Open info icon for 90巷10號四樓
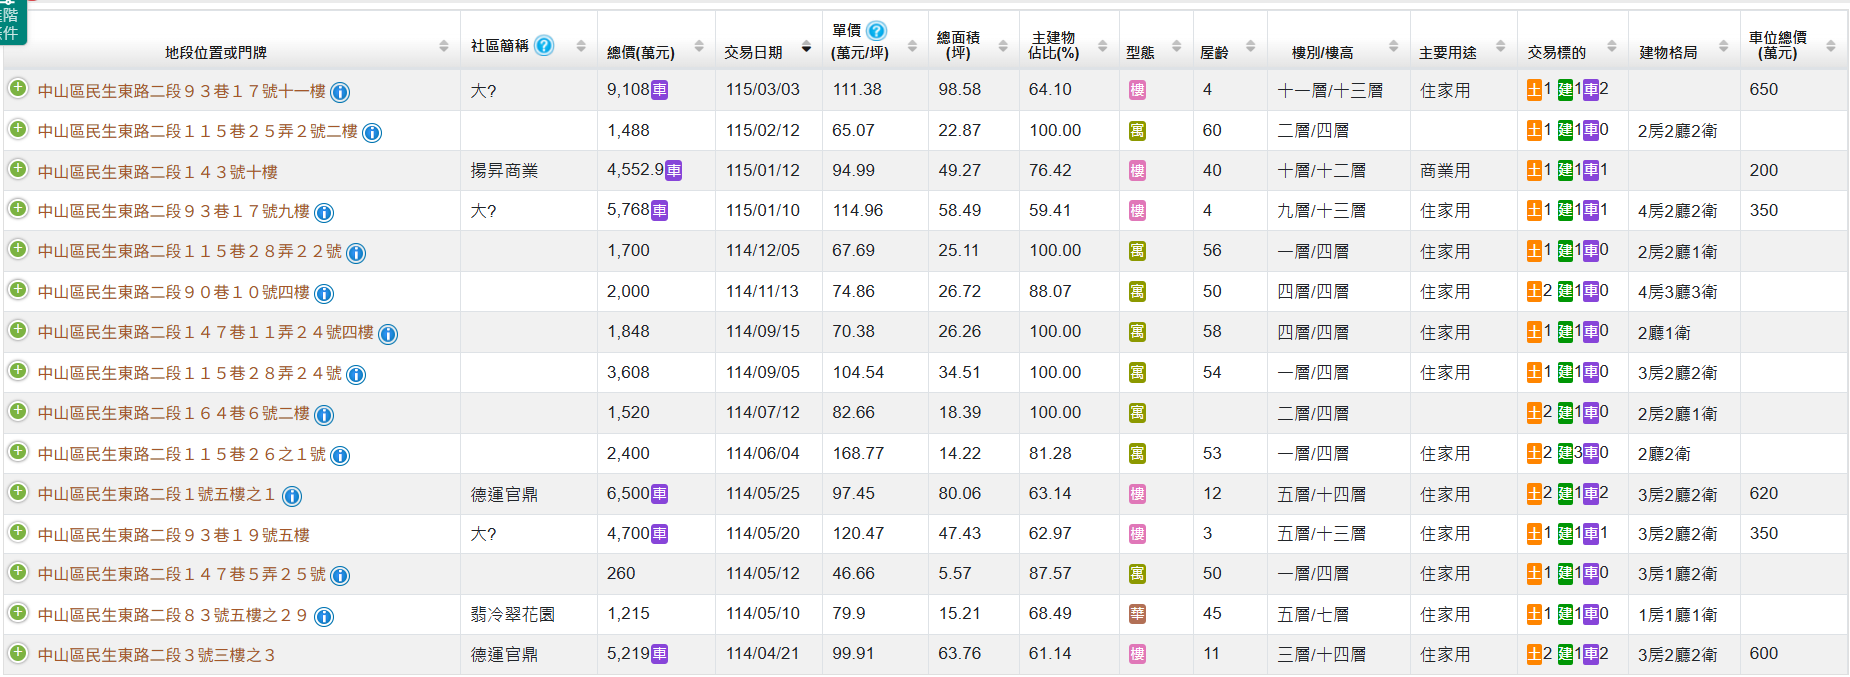Viewport: 1850px width, 677px height. [324, 294]
